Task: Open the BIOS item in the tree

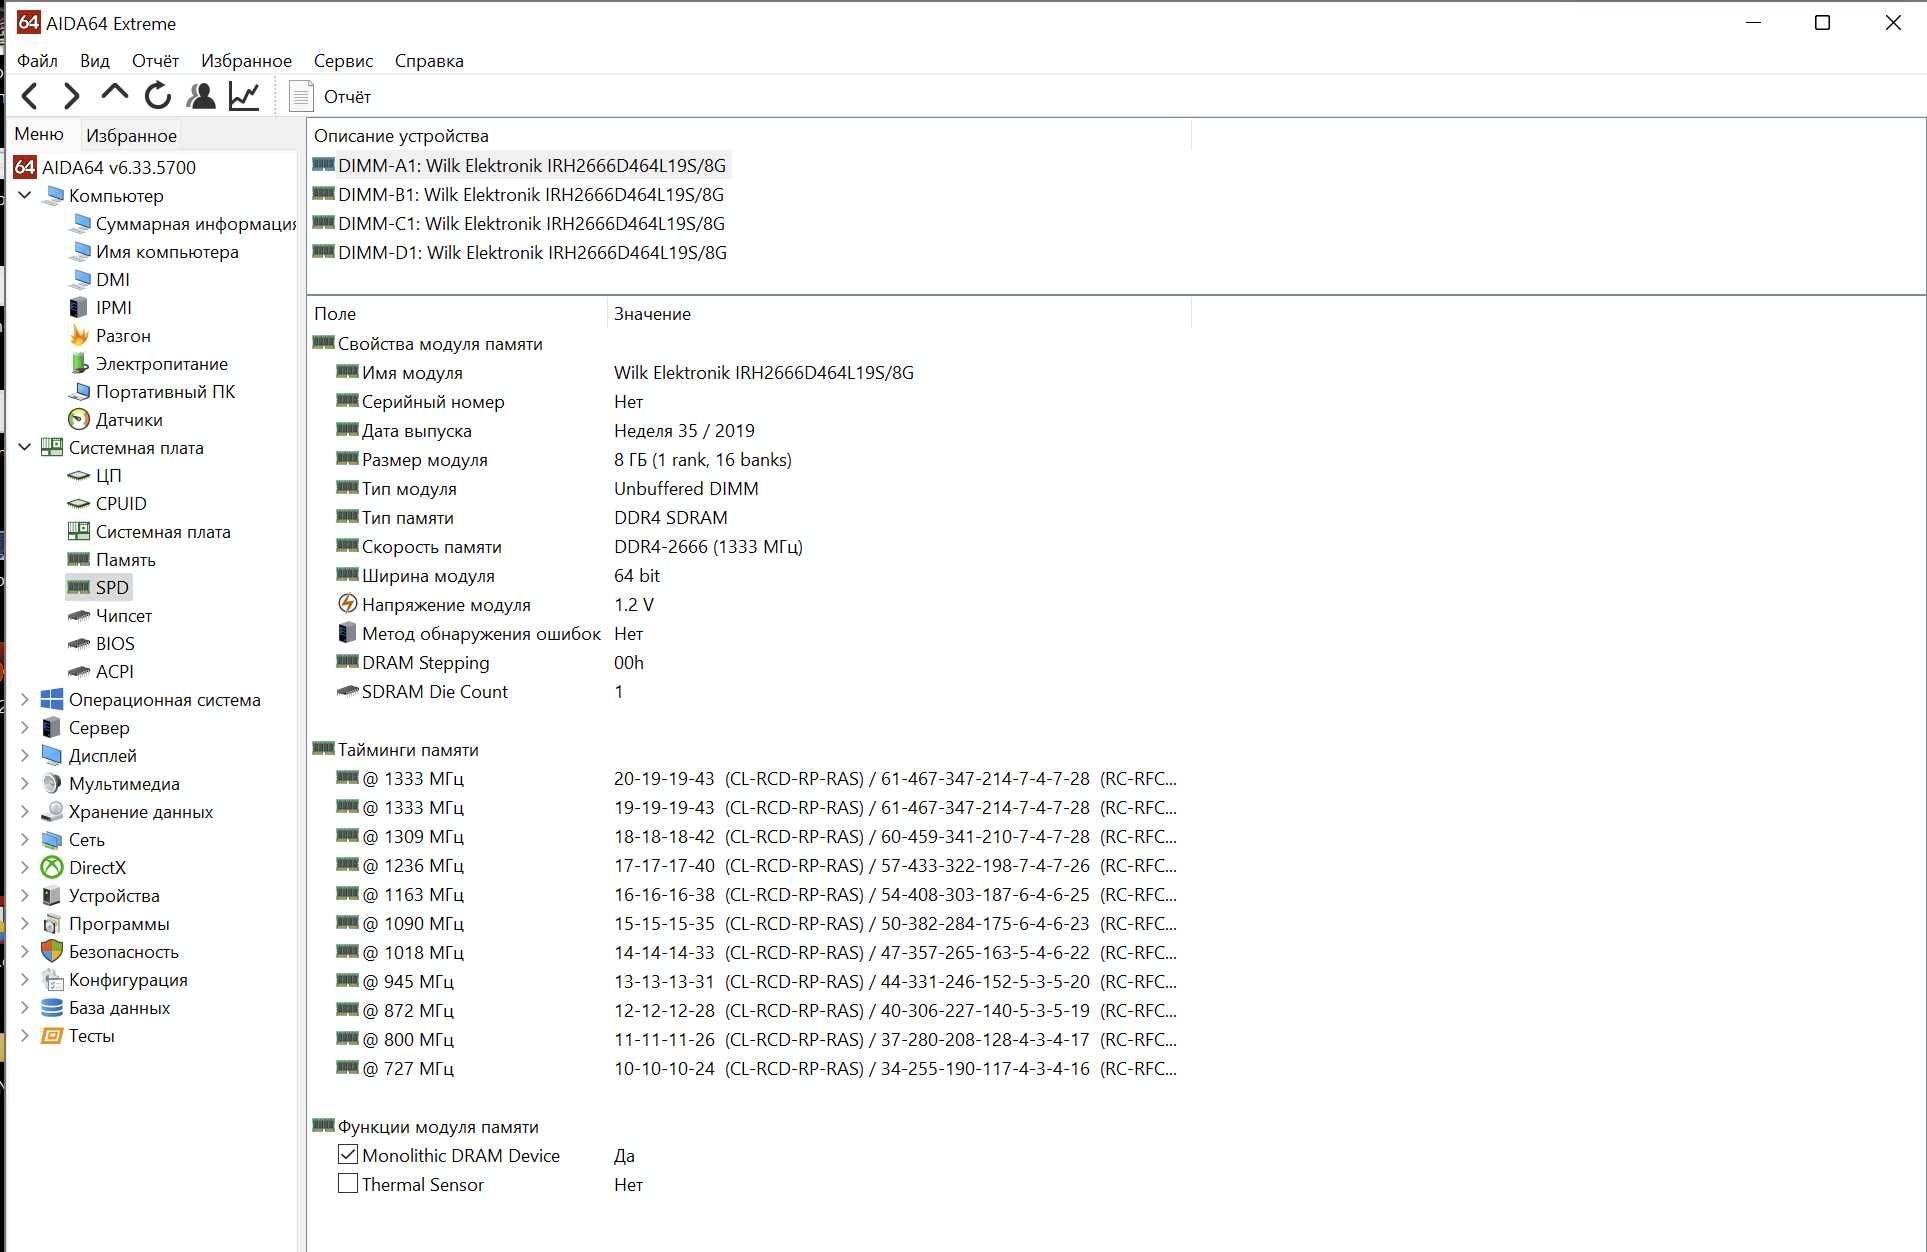Action: (x=101, y=643)
